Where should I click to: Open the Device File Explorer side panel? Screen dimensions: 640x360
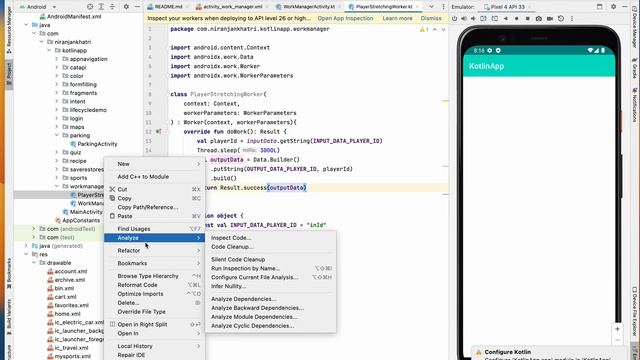click(635, 310)
